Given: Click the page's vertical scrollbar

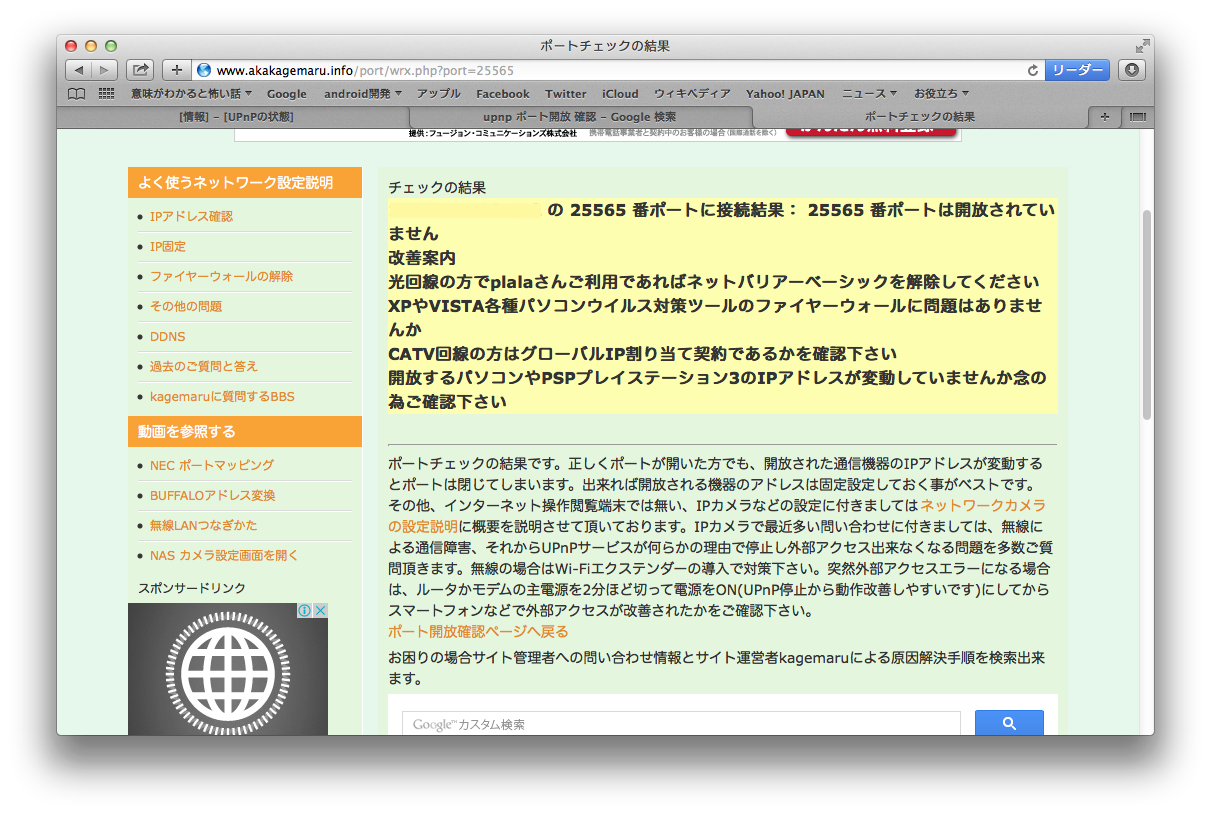Looking at the screenshot, I should (x=1146, y=320).
